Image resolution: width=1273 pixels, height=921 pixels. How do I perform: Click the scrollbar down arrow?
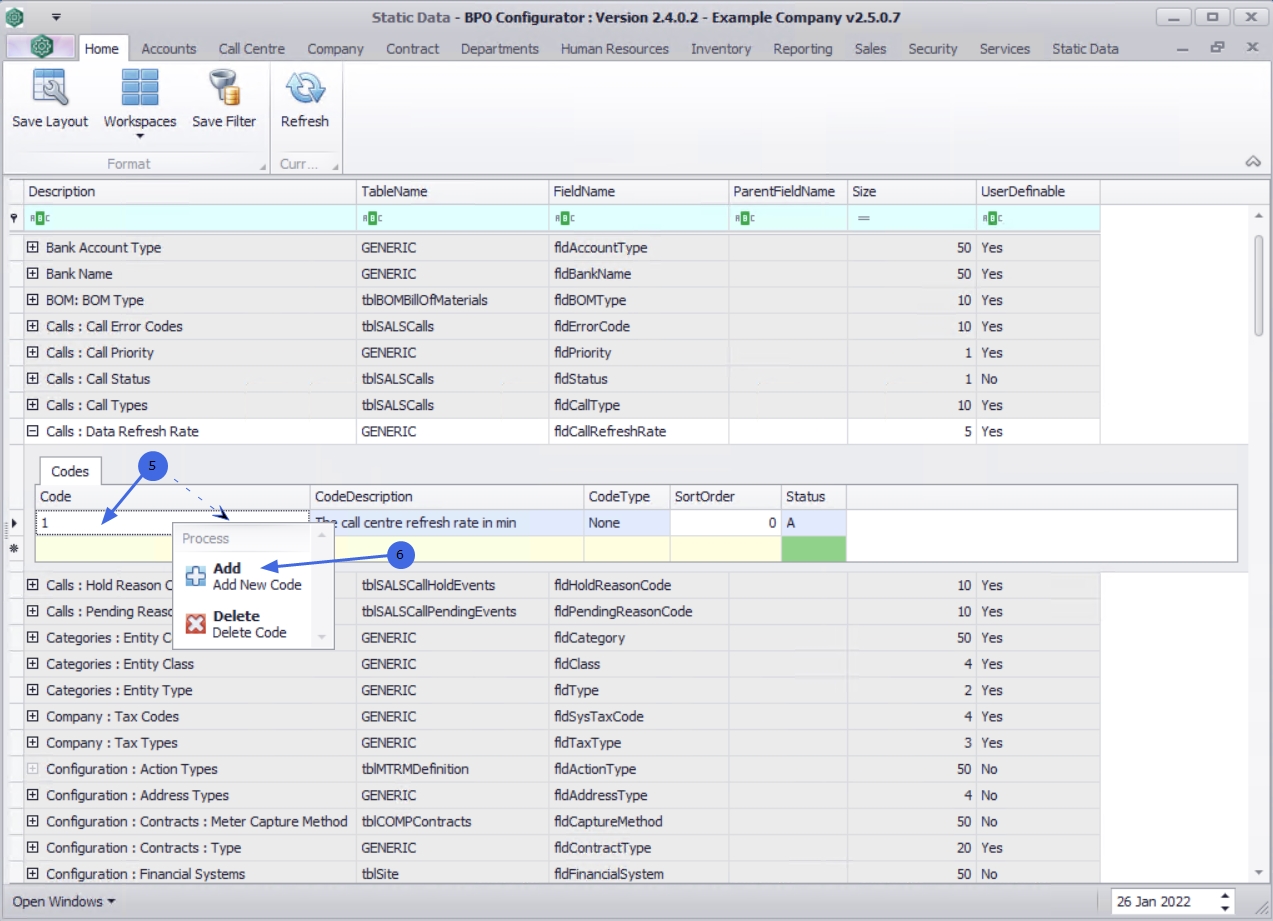[1259, 874]
